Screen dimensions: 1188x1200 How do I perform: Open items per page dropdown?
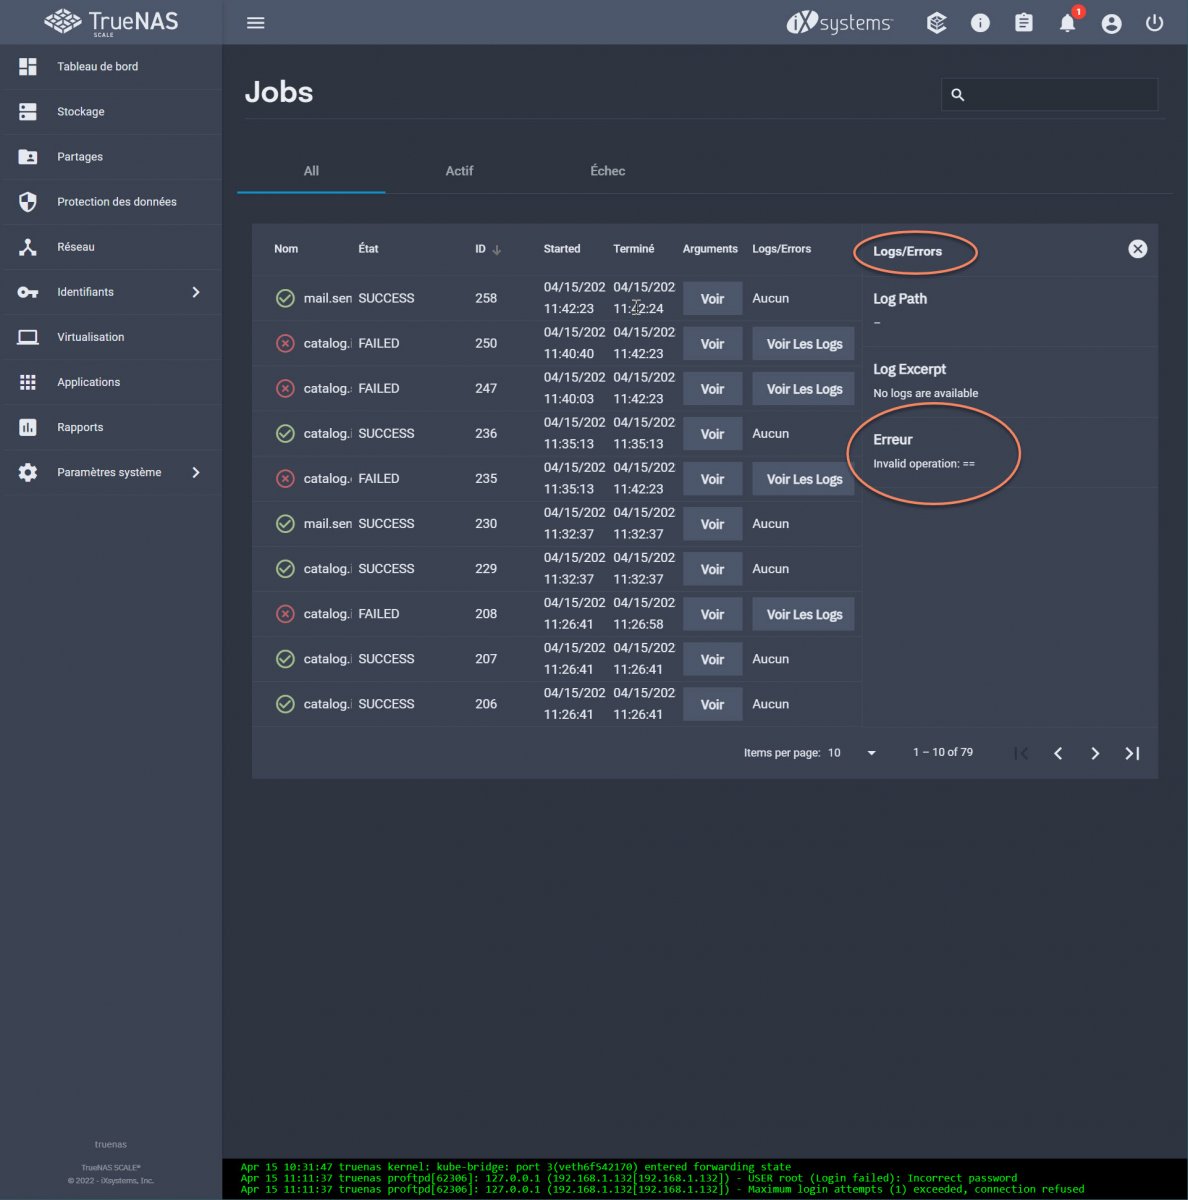coord(853,753)
